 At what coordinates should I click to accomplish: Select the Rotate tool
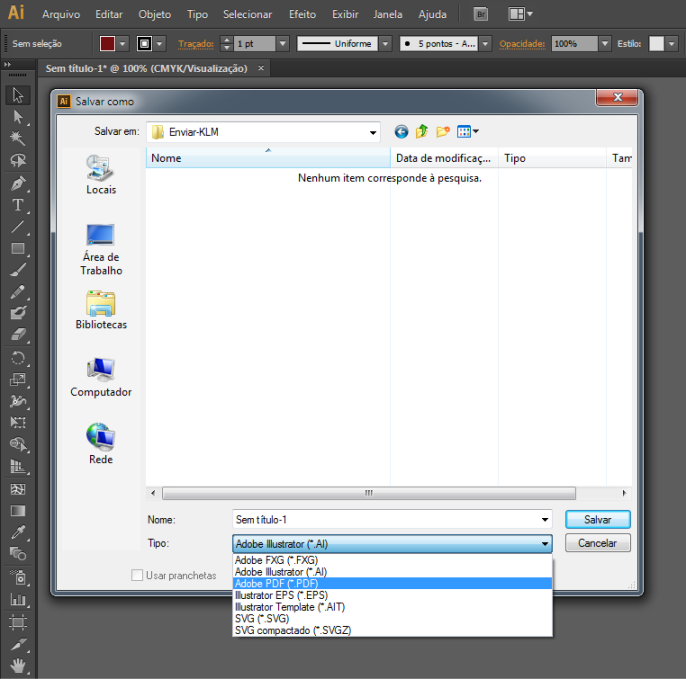coord(18,358)
